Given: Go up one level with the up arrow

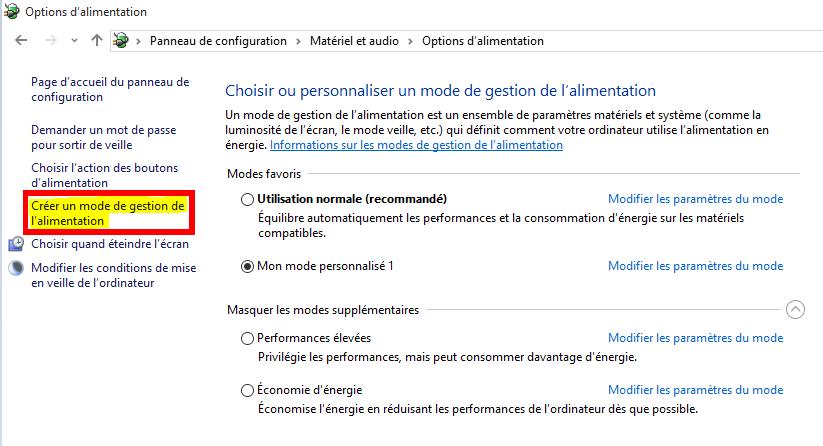Looking at the screenshot, I should pyautogui.click(x=97, y=40).
